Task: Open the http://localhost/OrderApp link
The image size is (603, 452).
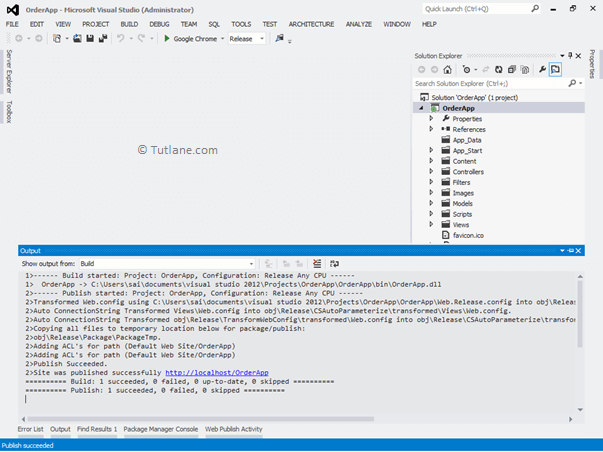Action: click(x=217, y=372)
